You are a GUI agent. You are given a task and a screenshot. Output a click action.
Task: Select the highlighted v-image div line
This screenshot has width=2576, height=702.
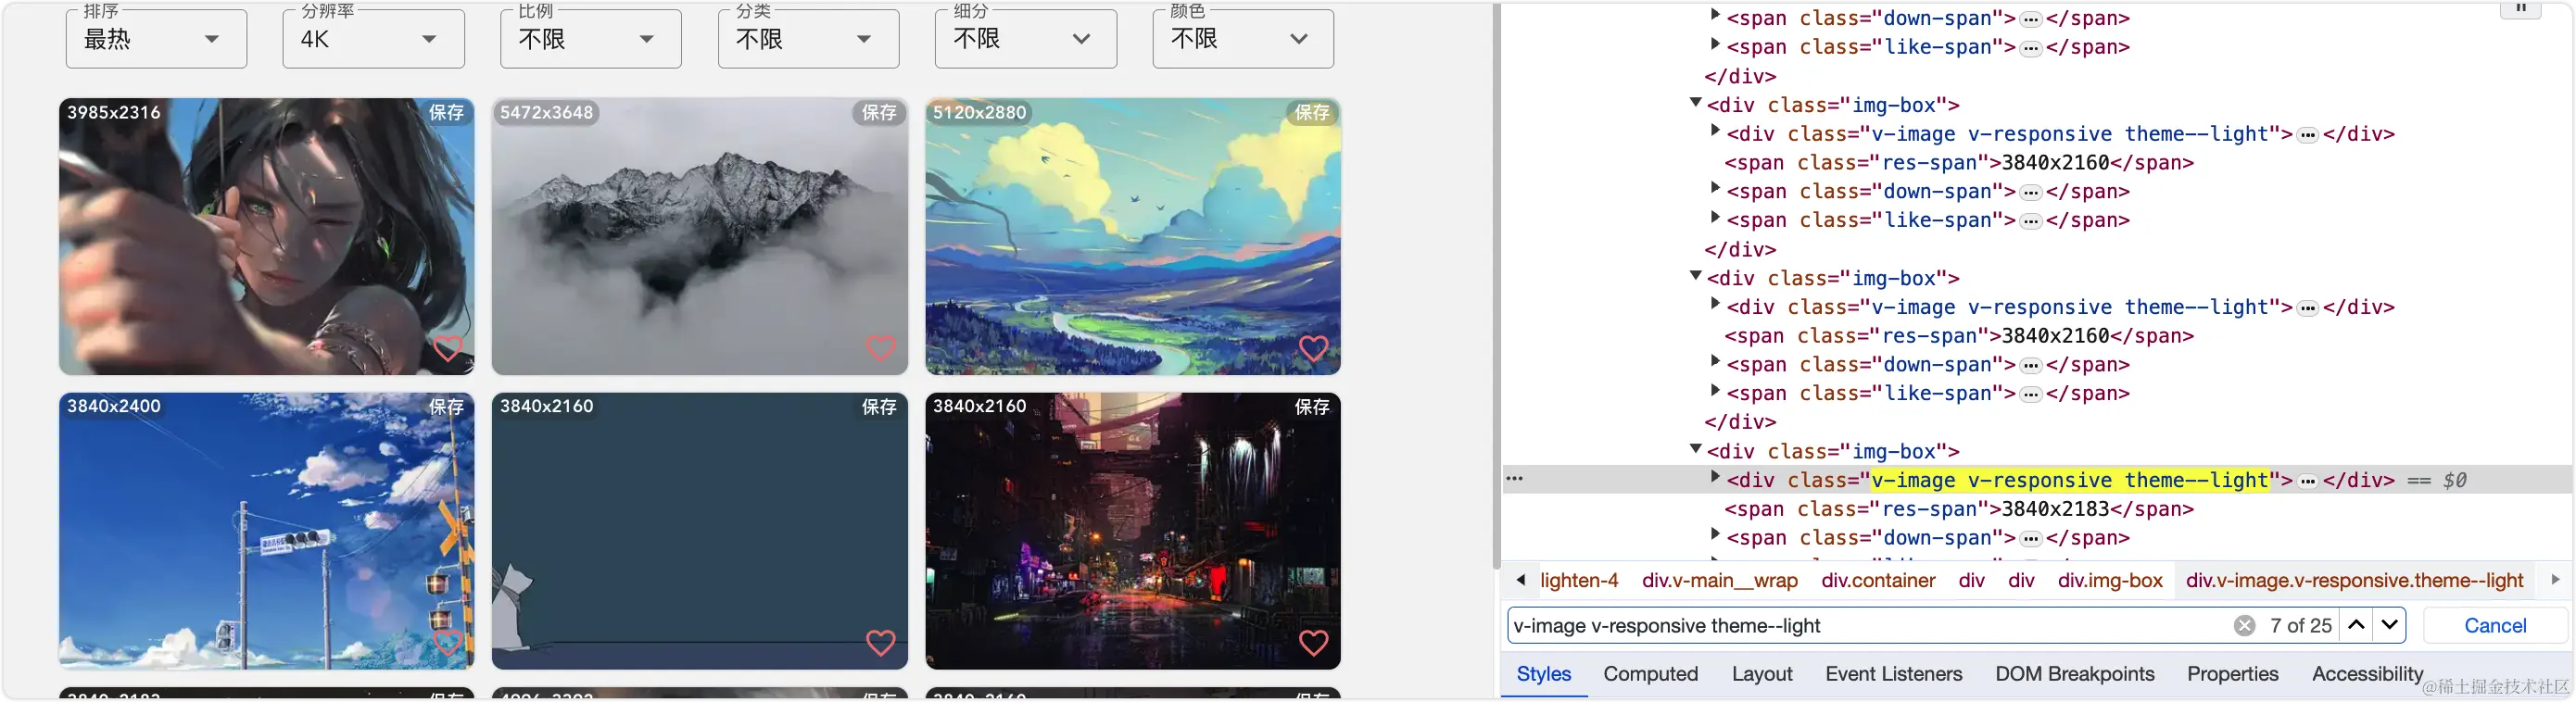2038,479
